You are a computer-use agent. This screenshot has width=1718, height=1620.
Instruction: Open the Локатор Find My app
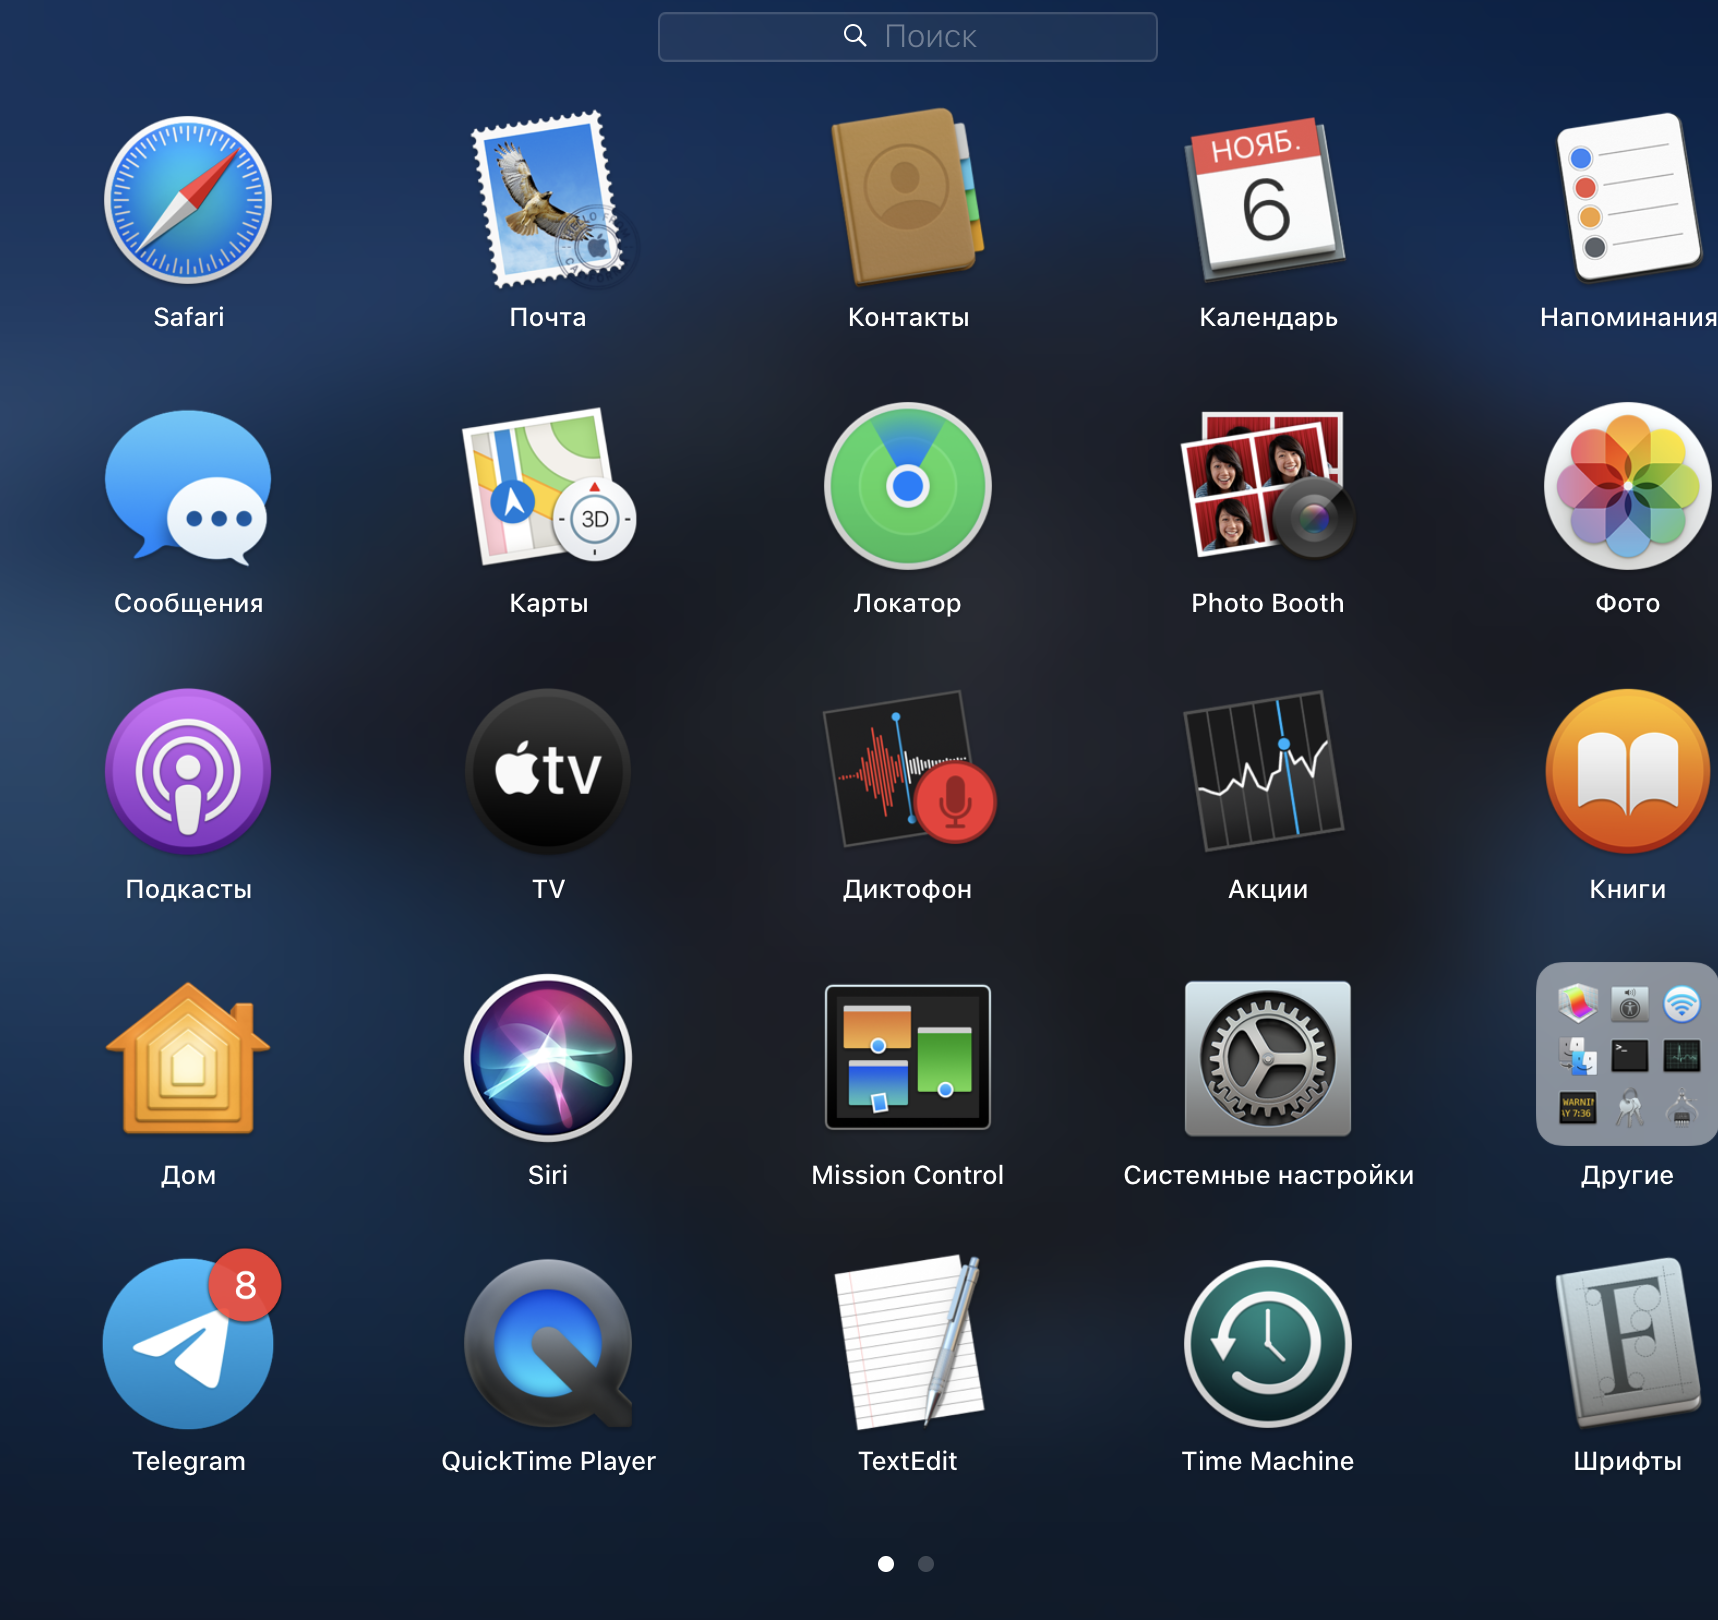(x=908, y=486)
